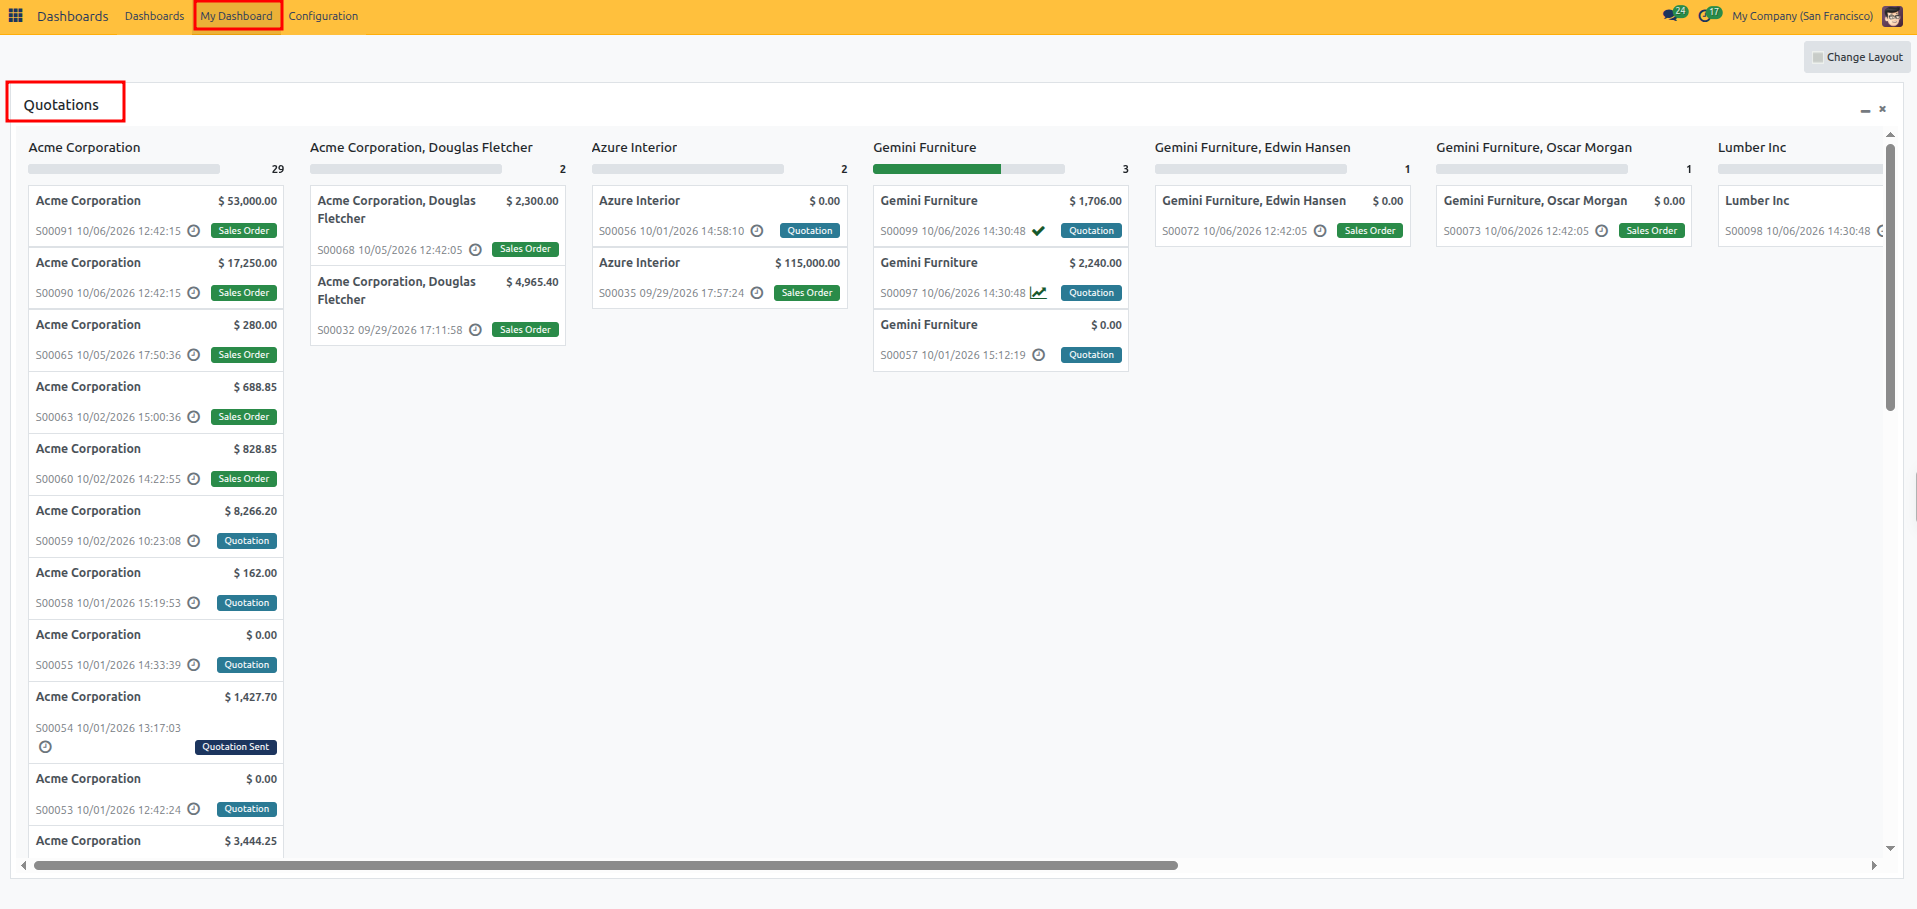Open the activities icon showing 17
Viewport: 1917px width, 909px height.
pos(1710,15)
